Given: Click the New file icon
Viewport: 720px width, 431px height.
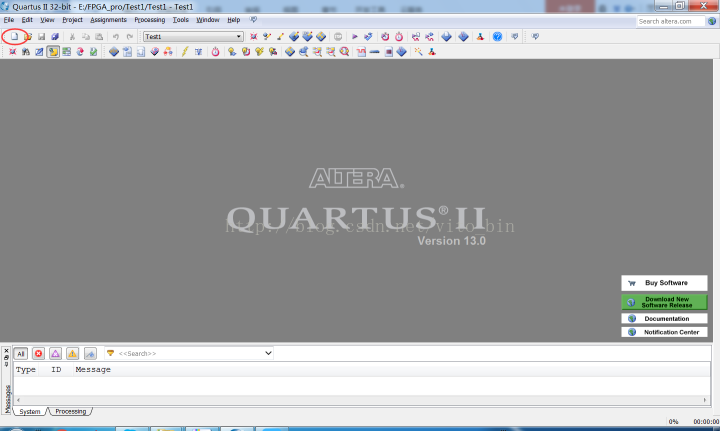Looking at the screenshot, I should click(14, 36).
